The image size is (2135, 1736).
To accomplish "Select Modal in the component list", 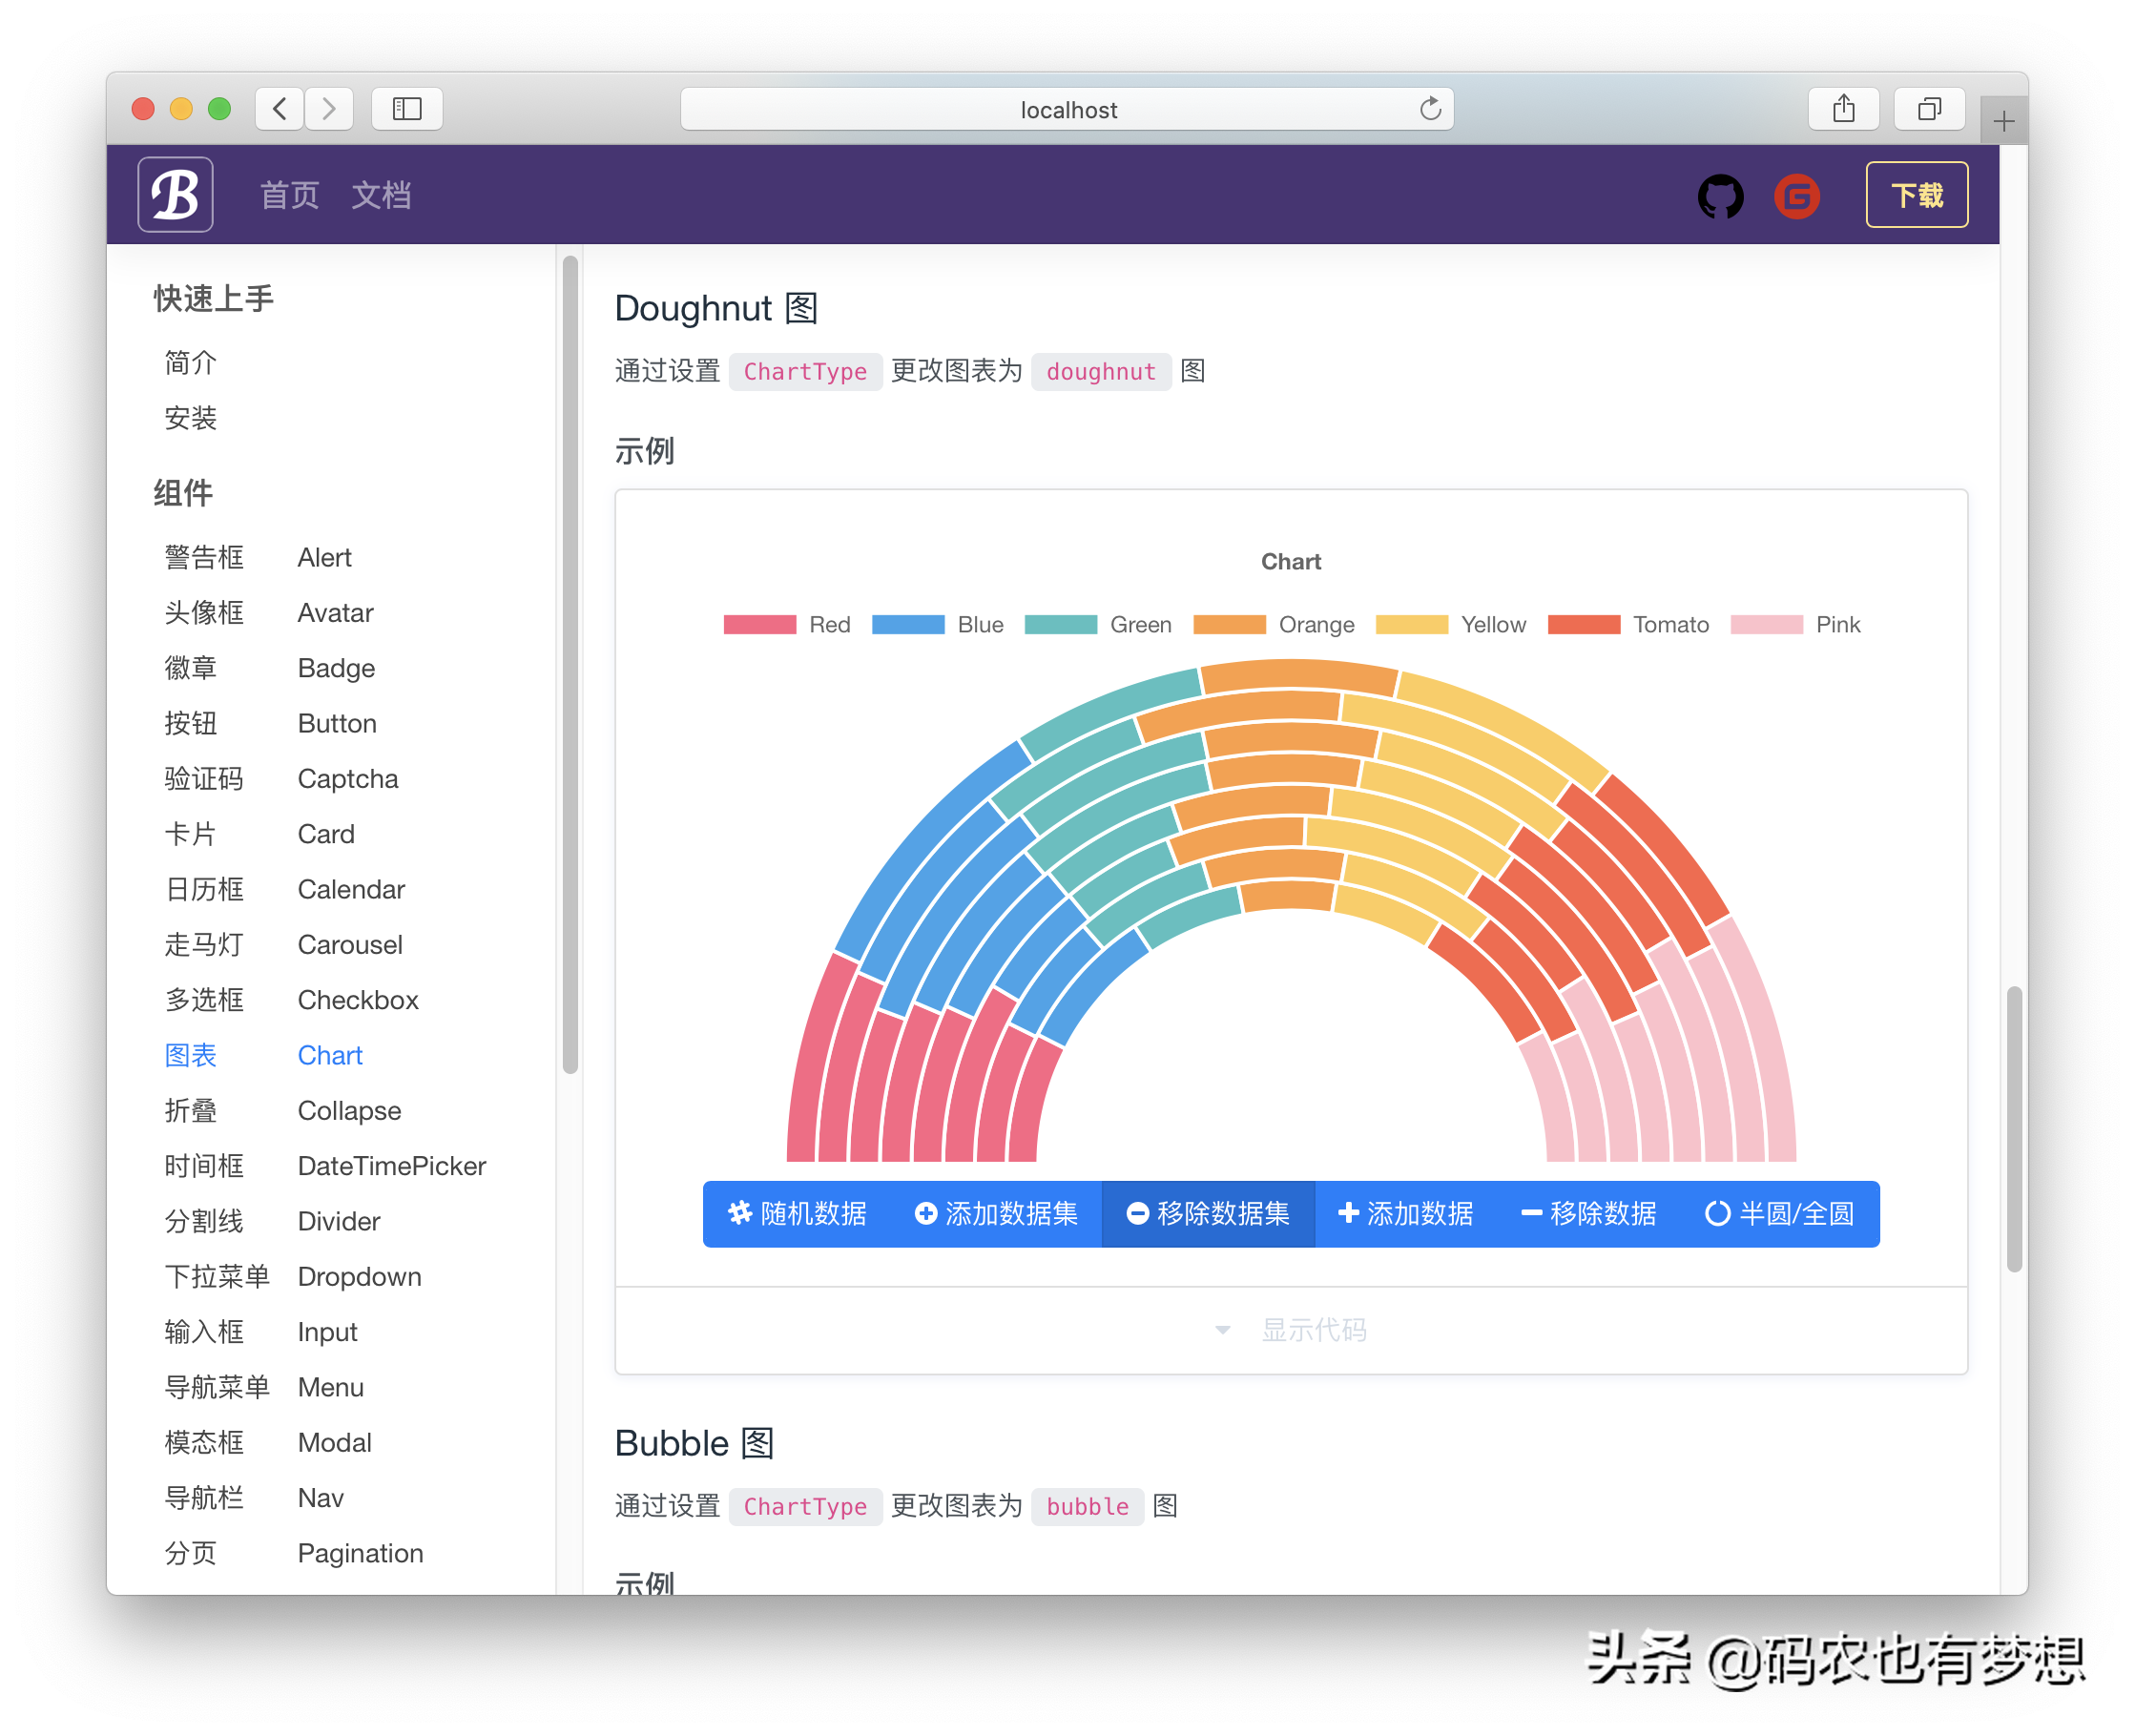I will 334,1442.
